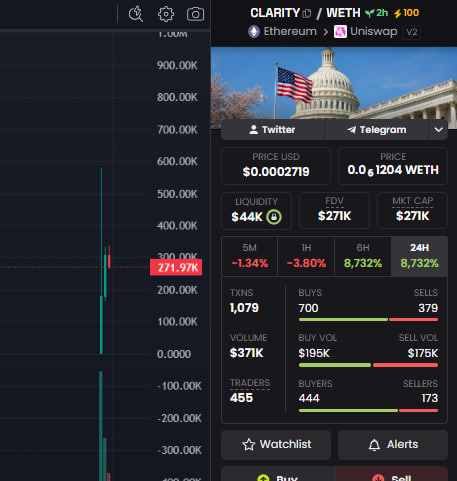Open the chart indicator quick-search icon
The height and width of the screenshot is (481, 457).
pyautogui.click(x=136, y=14)
